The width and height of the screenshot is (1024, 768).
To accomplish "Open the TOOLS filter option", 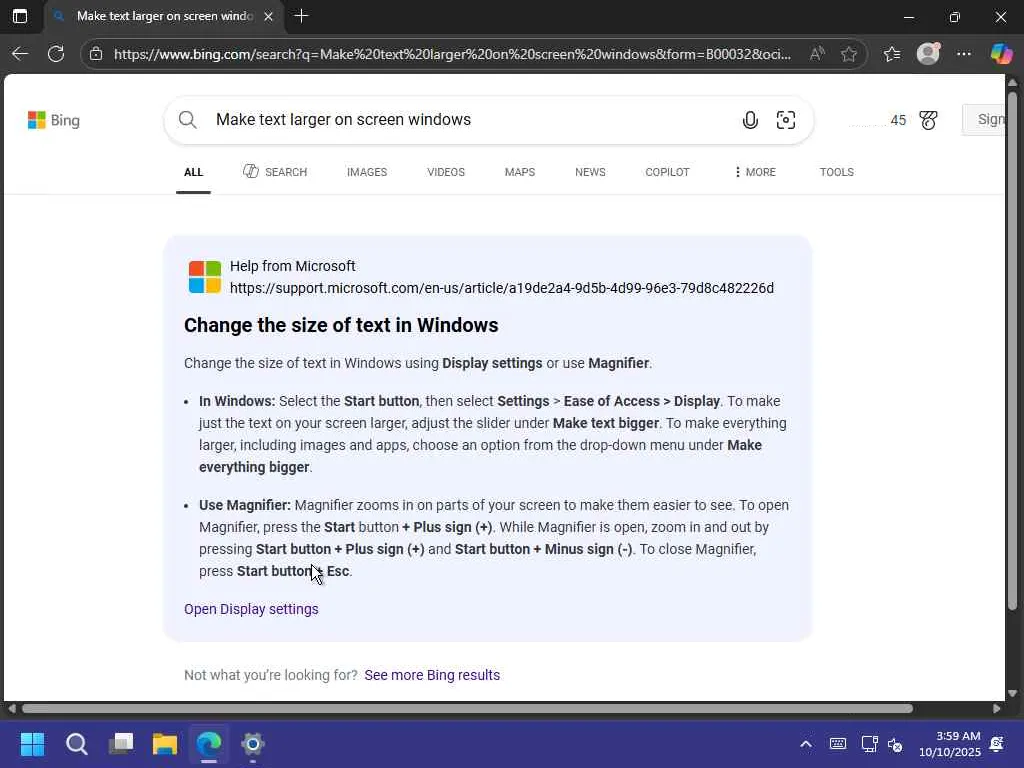I will (837, 172).
